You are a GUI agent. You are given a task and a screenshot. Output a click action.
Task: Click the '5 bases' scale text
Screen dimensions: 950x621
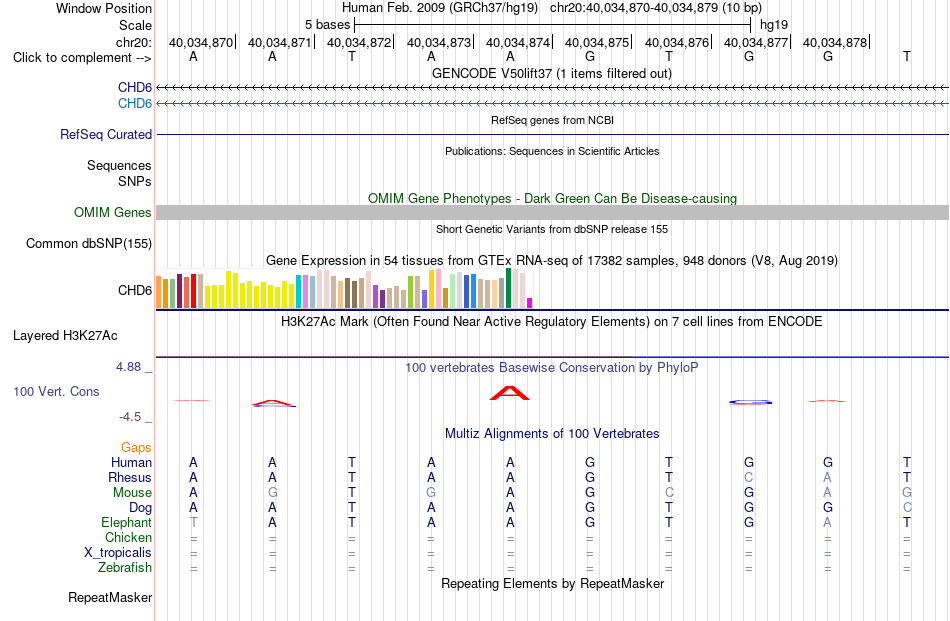point(327,25)
